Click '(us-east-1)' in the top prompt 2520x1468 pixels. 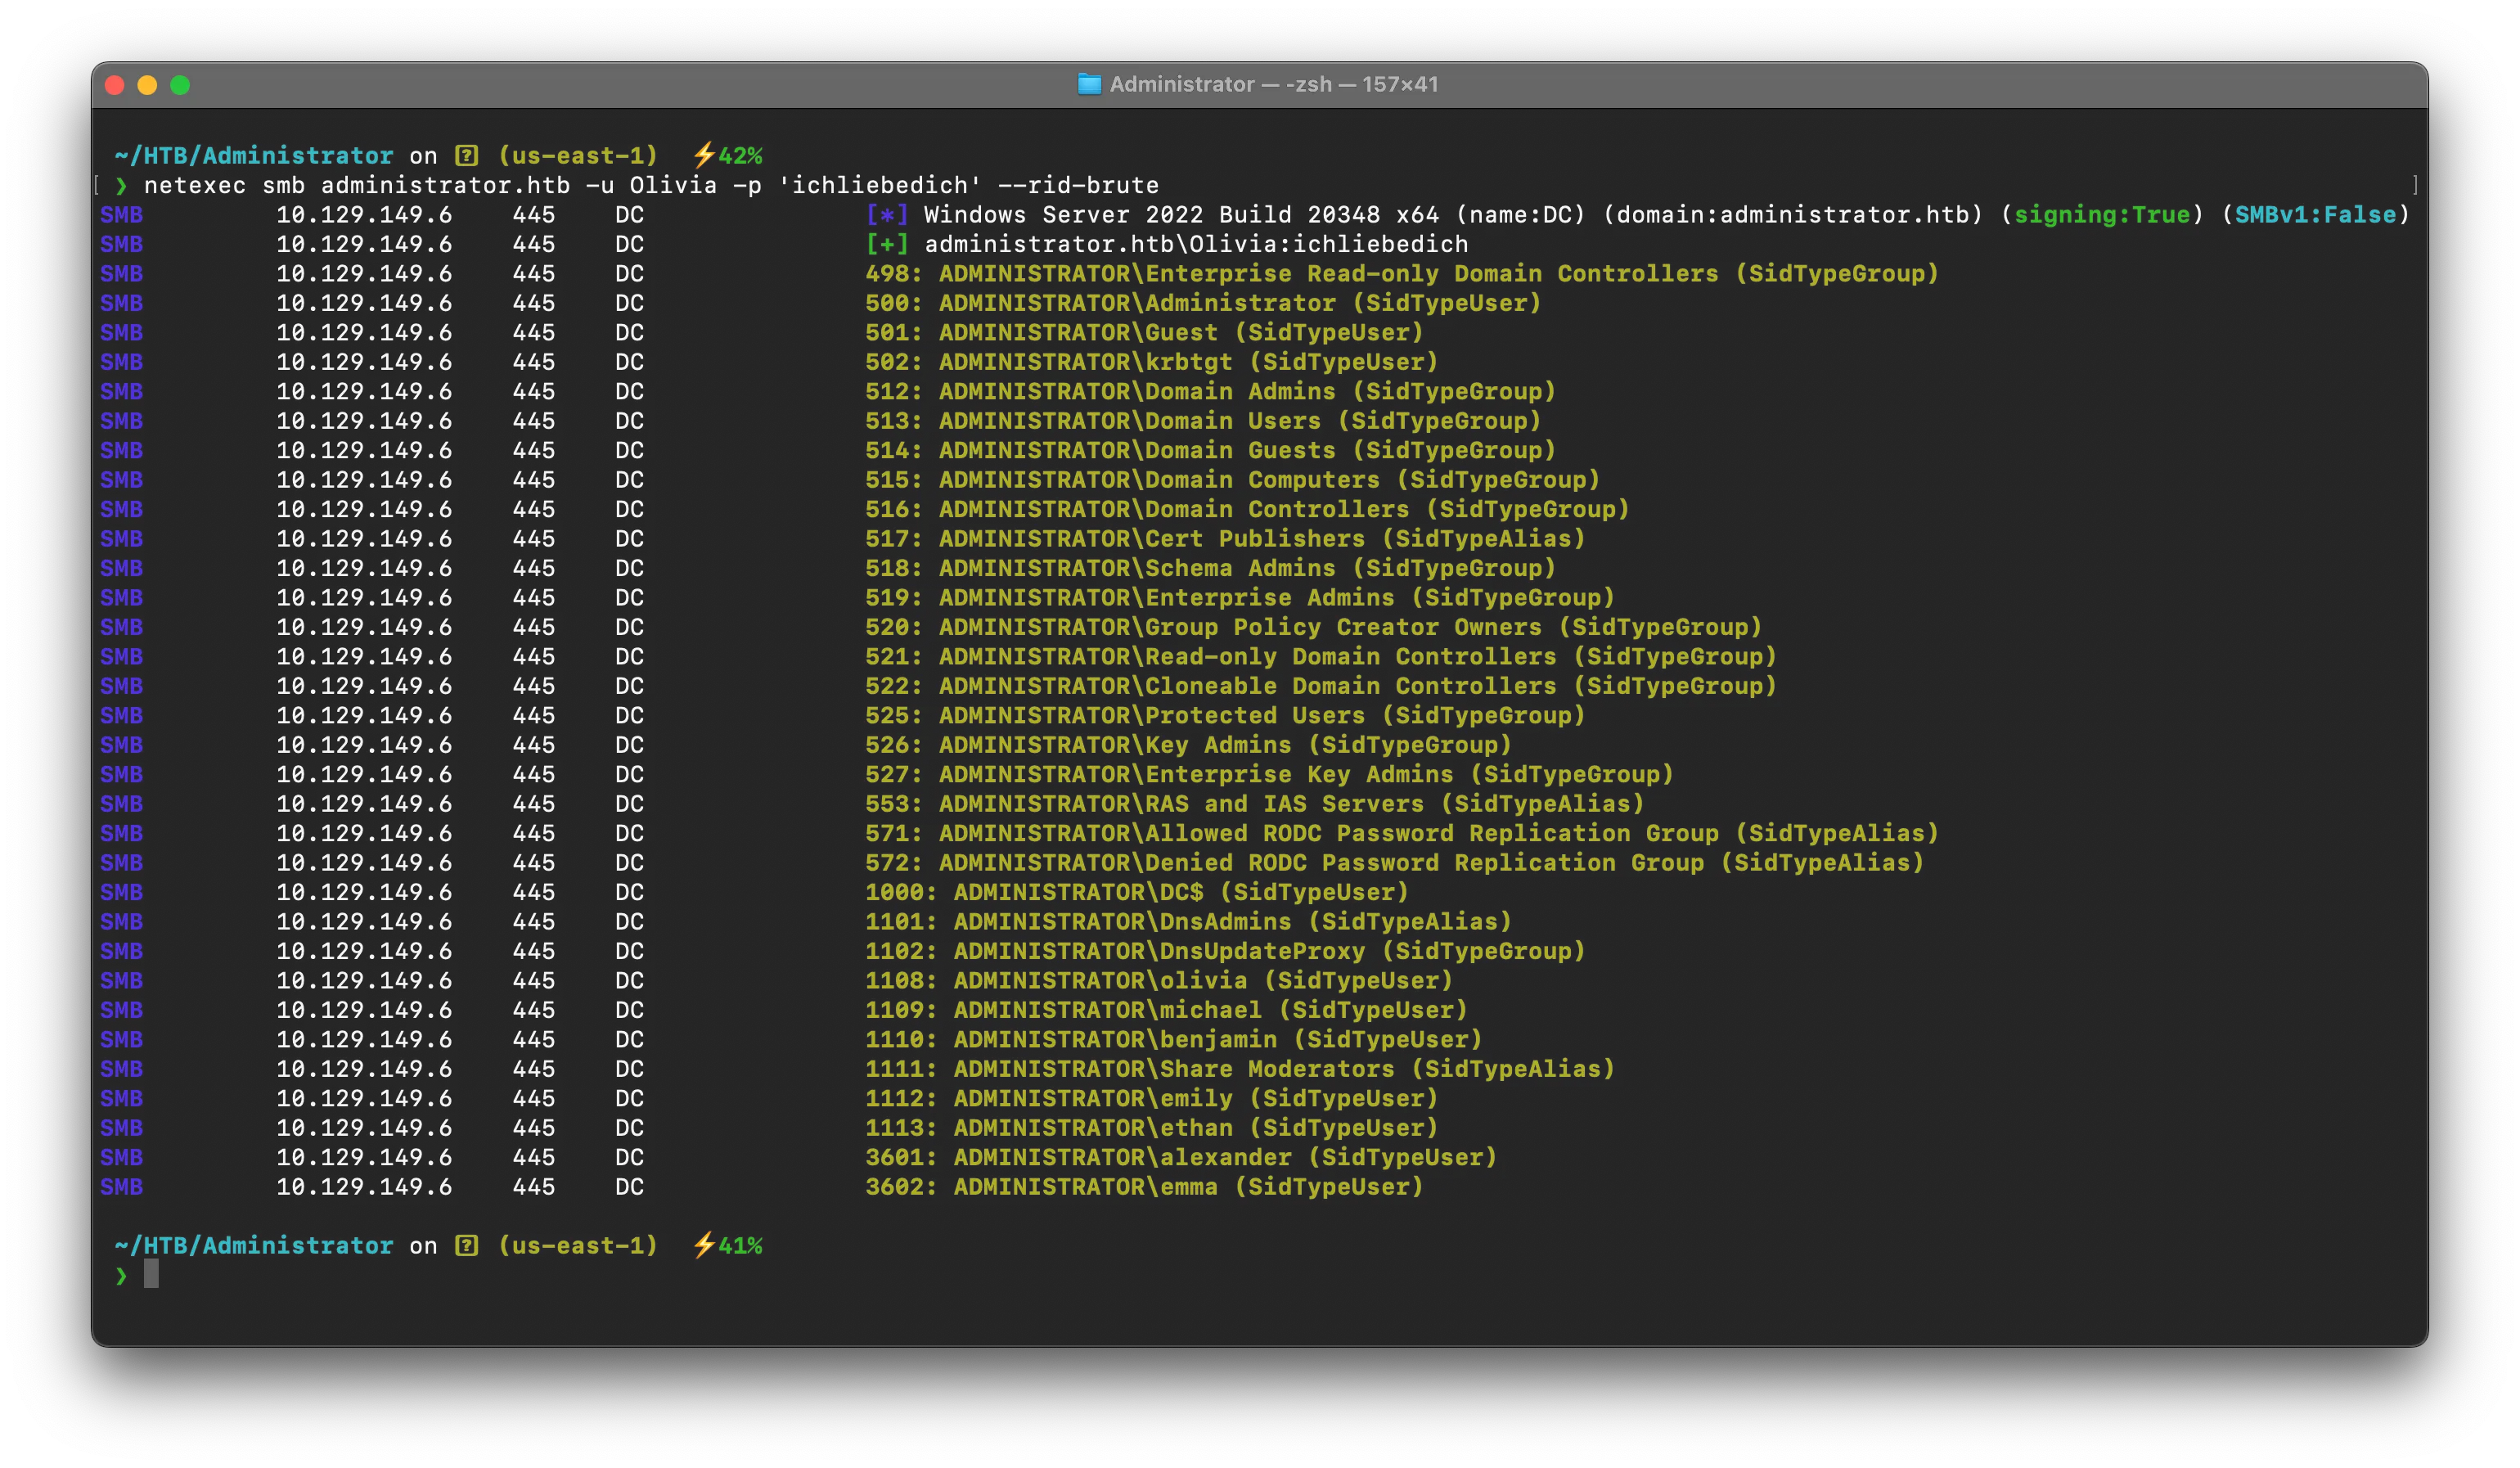point(578,155)
